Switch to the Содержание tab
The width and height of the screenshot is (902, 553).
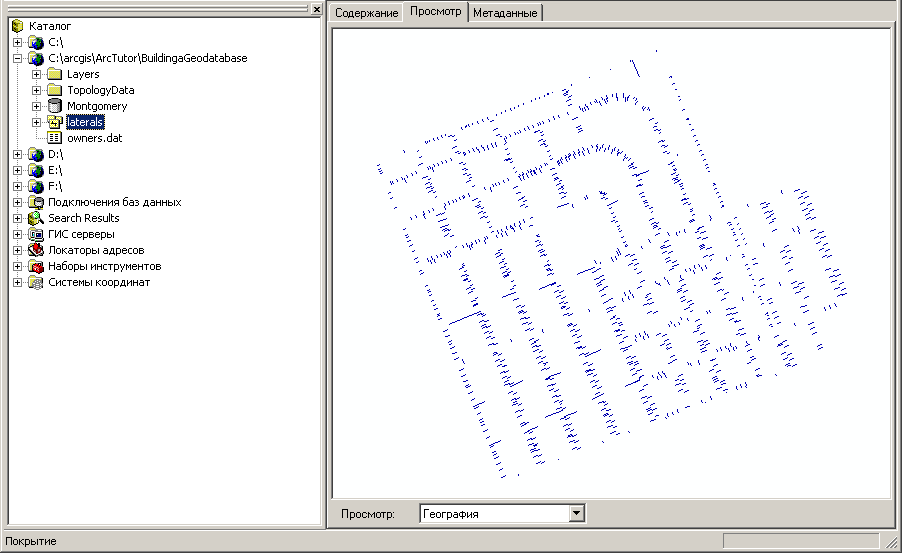pyautogui.click(x=366, y=13)
